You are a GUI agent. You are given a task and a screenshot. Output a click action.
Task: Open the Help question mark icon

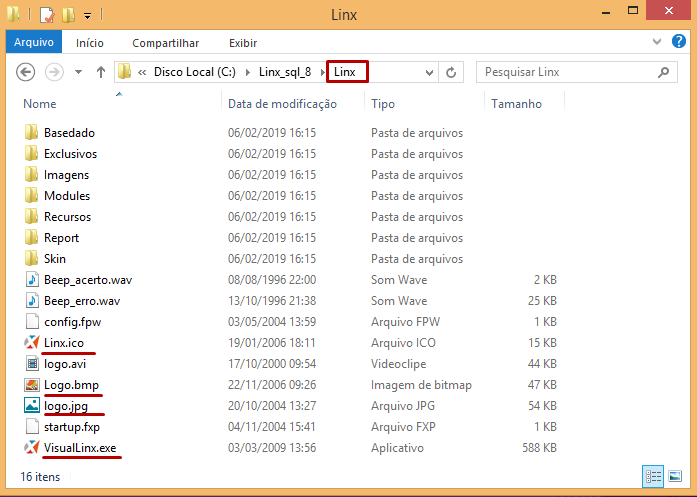678,41
